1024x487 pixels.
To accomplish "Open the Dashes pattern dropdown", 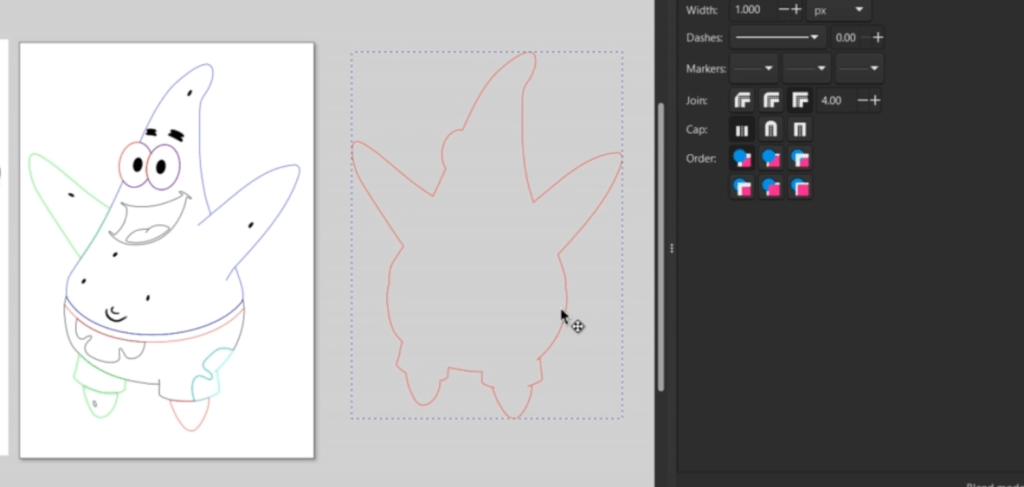I will pos(776,38).
